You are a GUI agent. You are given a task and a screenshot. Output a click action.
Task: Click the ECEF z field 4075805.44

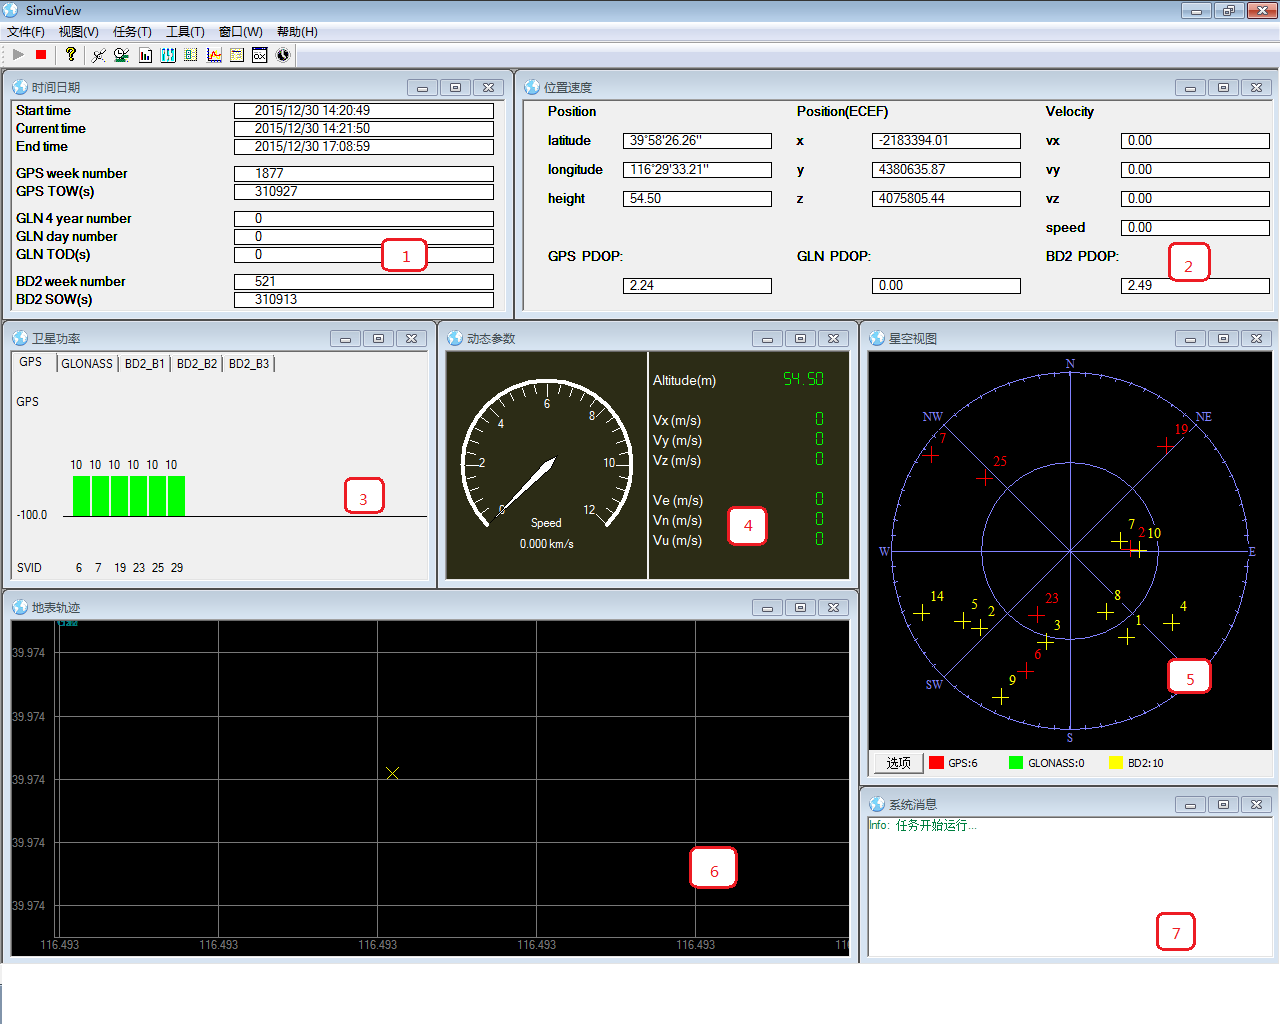946,199
